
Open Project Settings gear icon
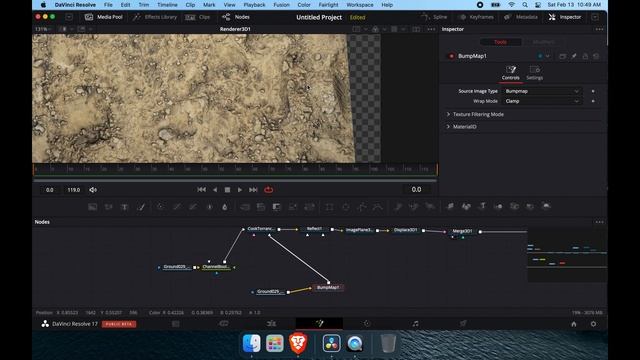(x=593, y=324)
